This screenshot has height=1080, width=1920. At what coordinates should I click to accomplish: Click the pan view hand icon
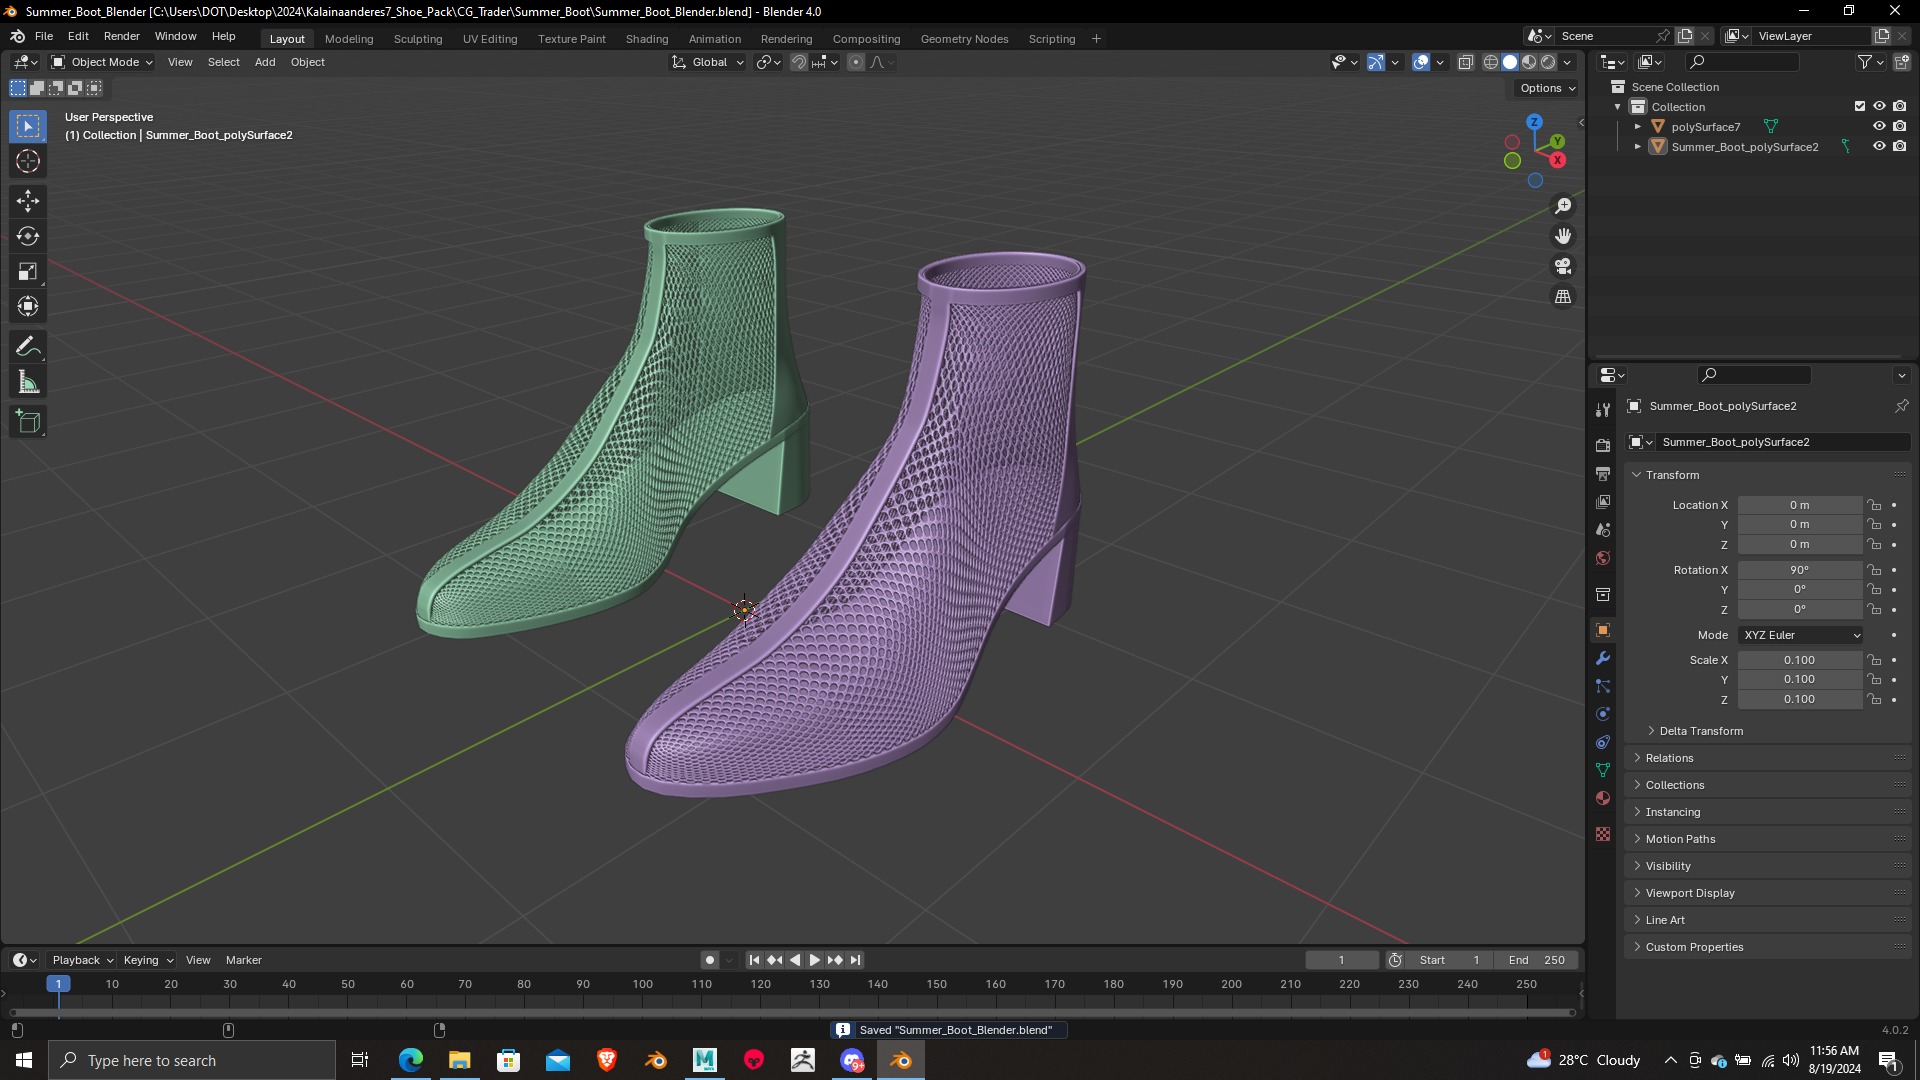click(x=1563, y=236)
